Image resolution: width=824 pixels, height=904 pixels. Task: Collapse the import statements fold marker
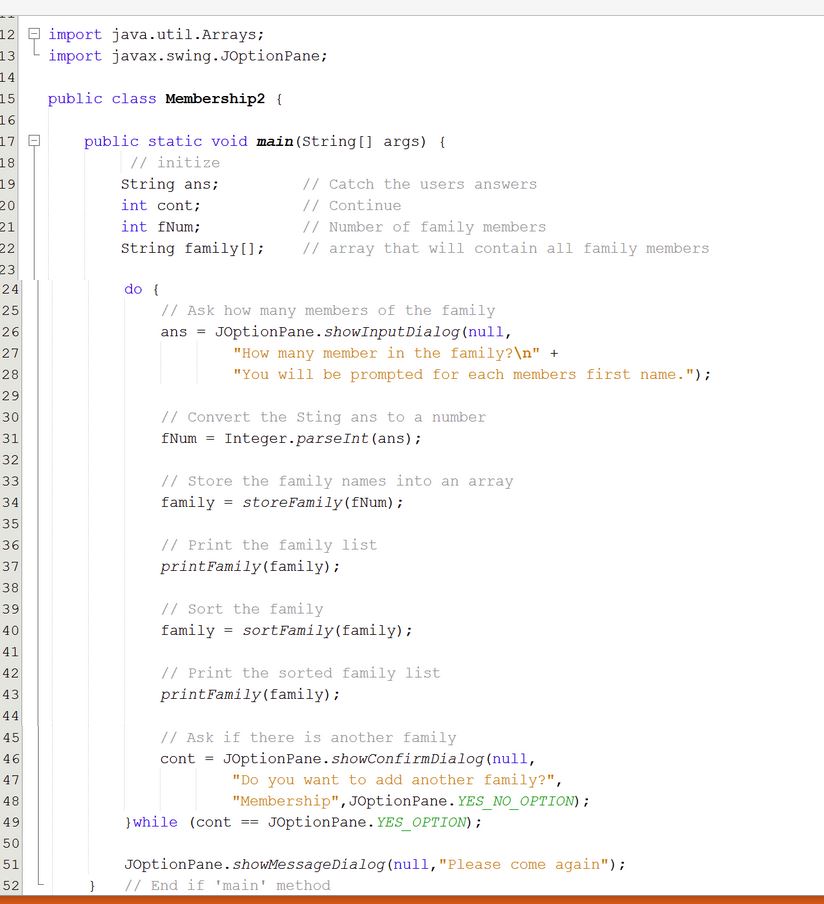click(34, 35)
